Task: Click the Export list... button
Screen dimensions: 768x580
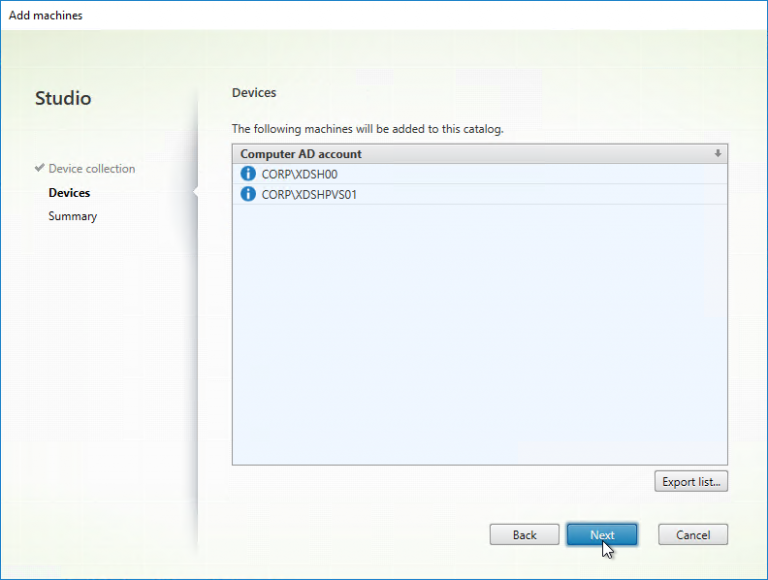Action: click(x=691, y=482)
